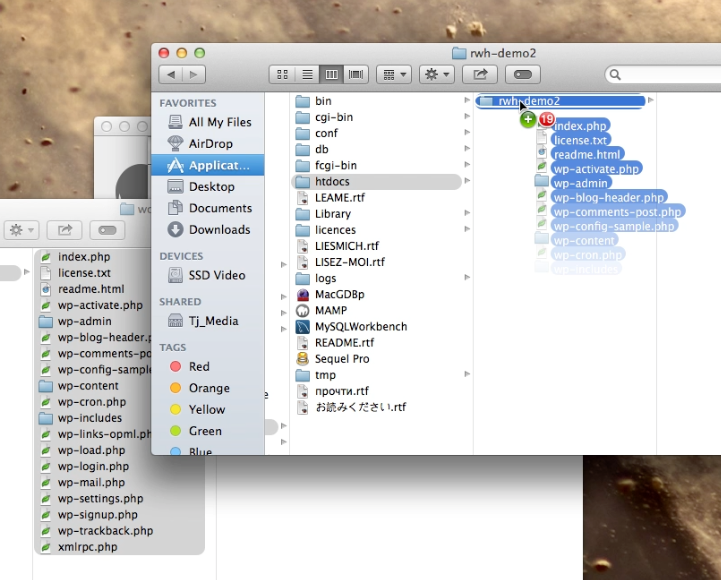The image size is (721, 580).
Task: Expand the cgi-bin folder arrow
Action: tap(467, 117)
